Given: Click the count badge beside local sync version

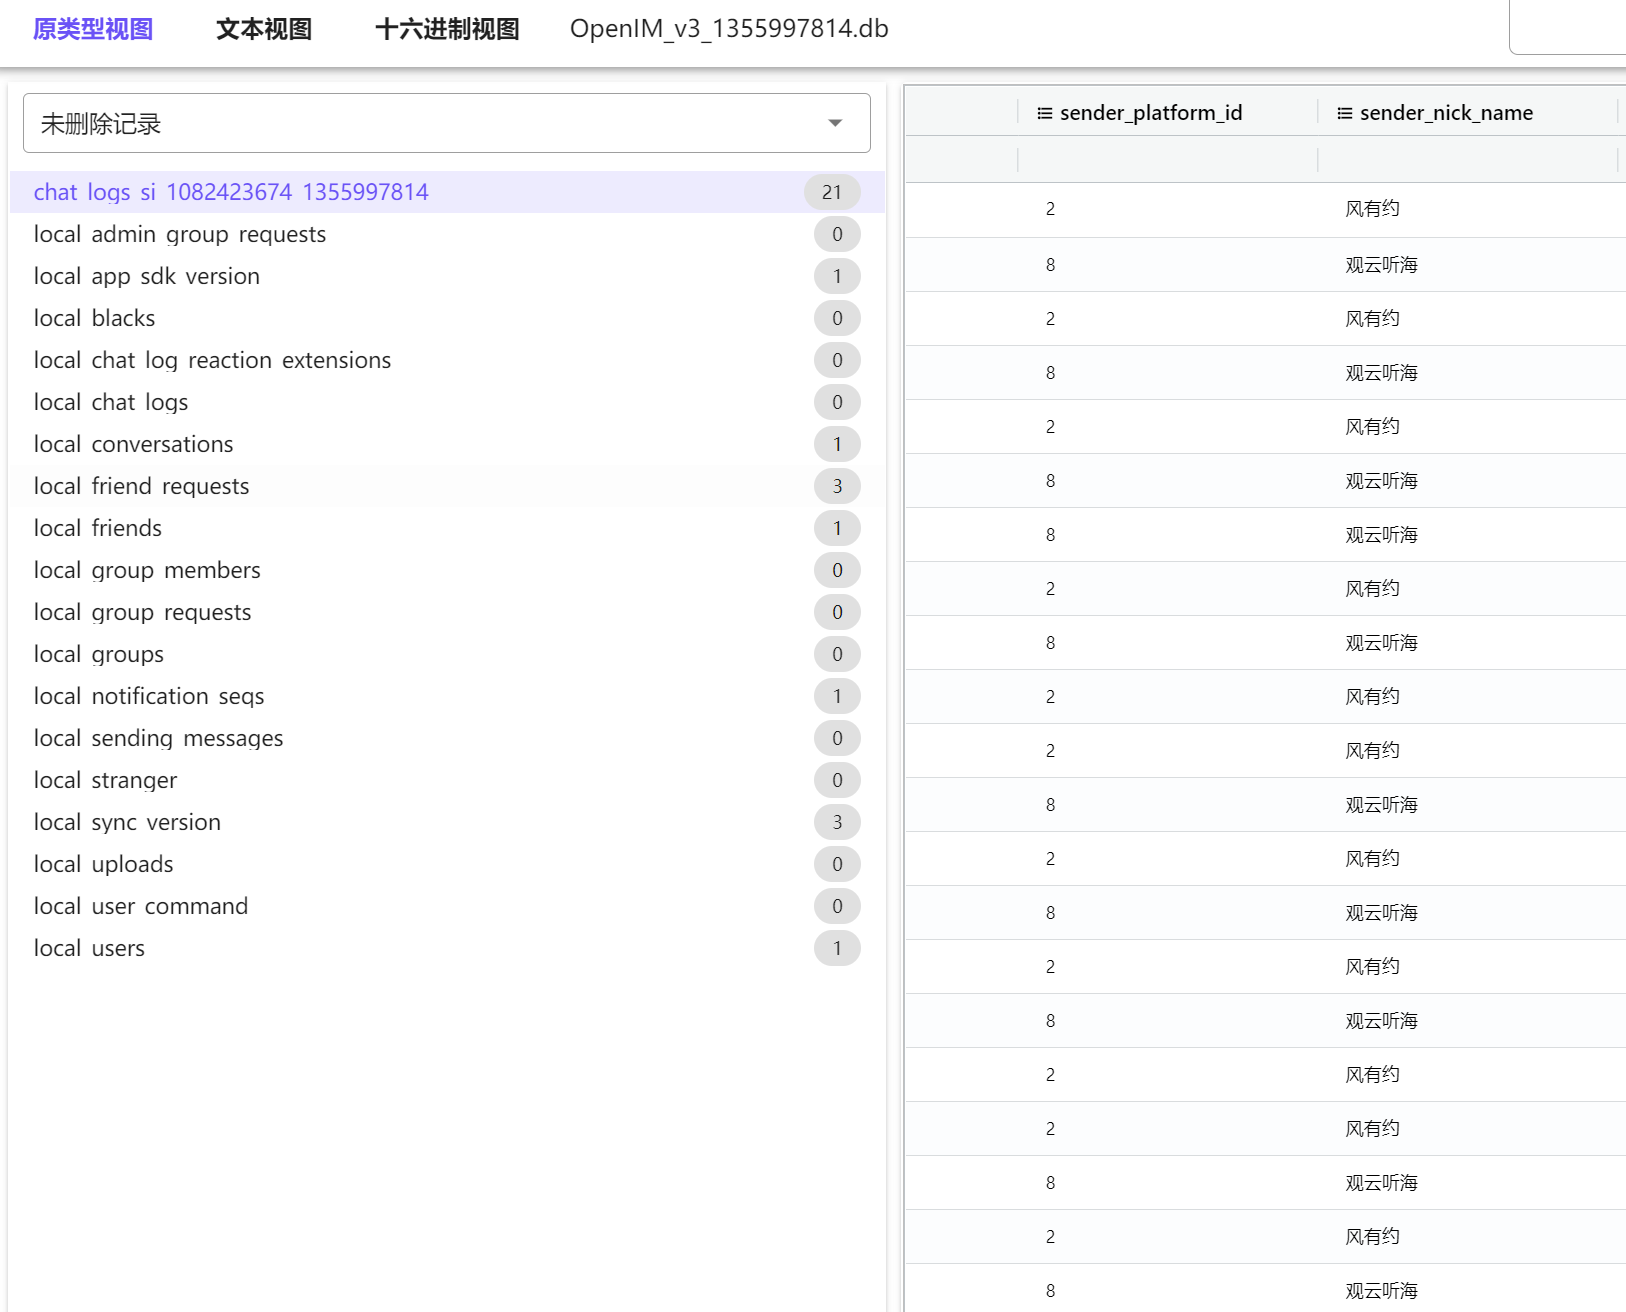Looking at the screenshot, I should click(x=837, y=822).
